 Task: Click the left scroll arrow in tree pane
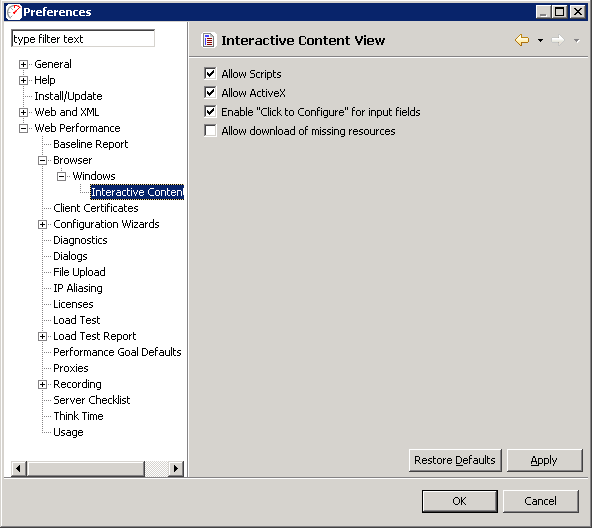(x=18, y=469)
